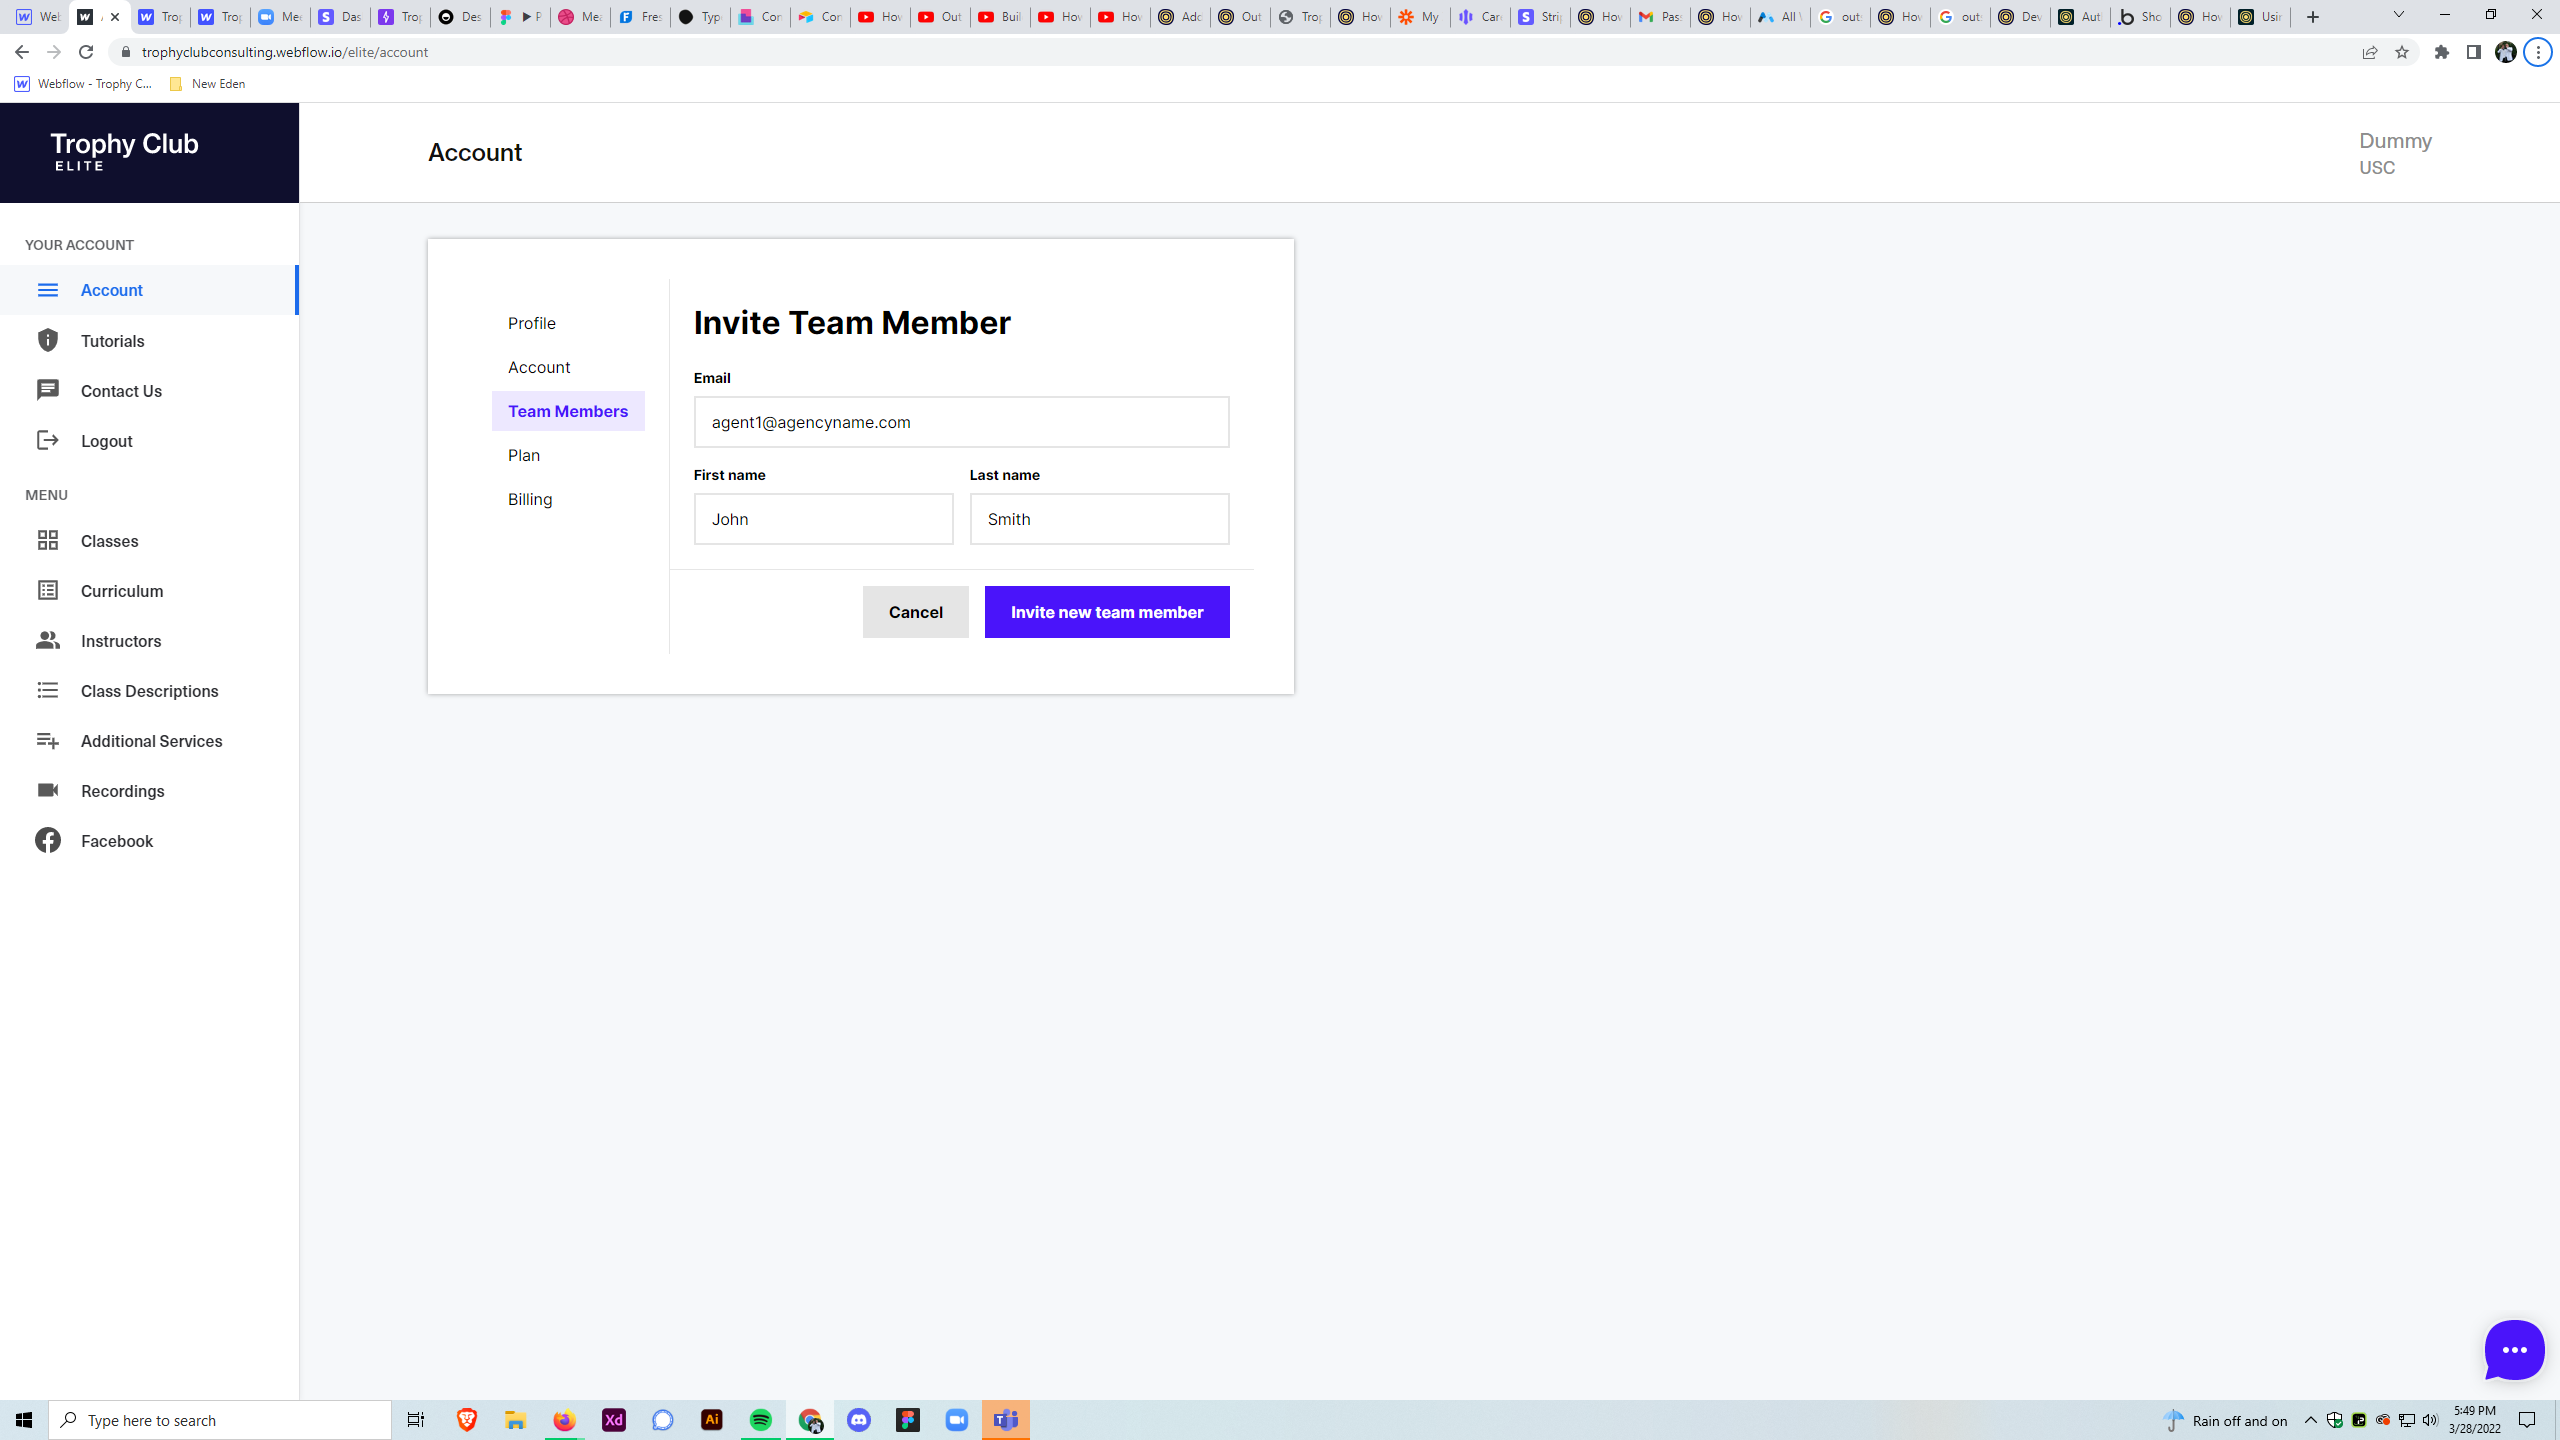
Task: Click the Facebook logo icon
Action: click(x=47, y=840)
